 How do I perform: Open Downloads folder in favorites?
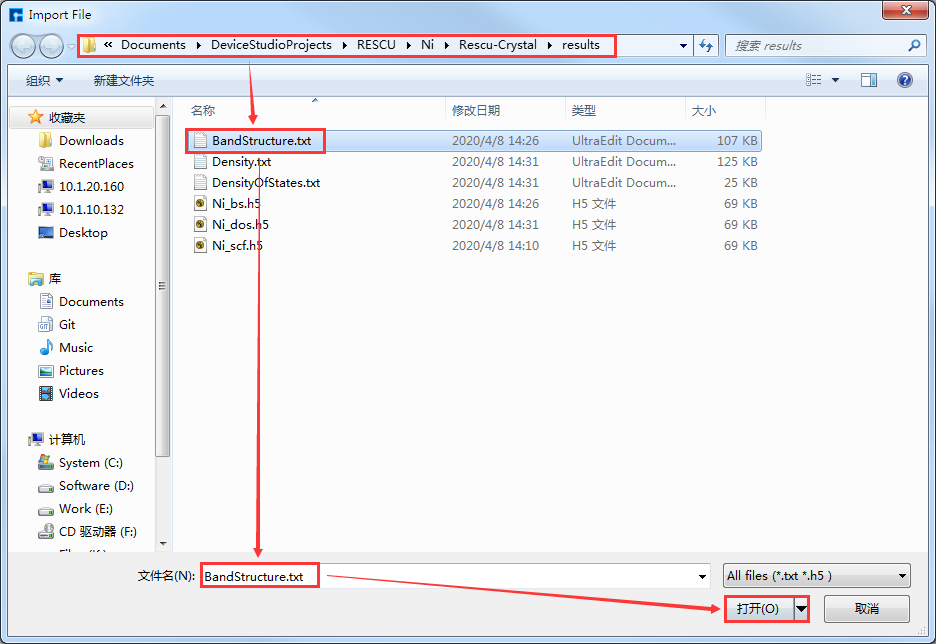coord(91,141)
